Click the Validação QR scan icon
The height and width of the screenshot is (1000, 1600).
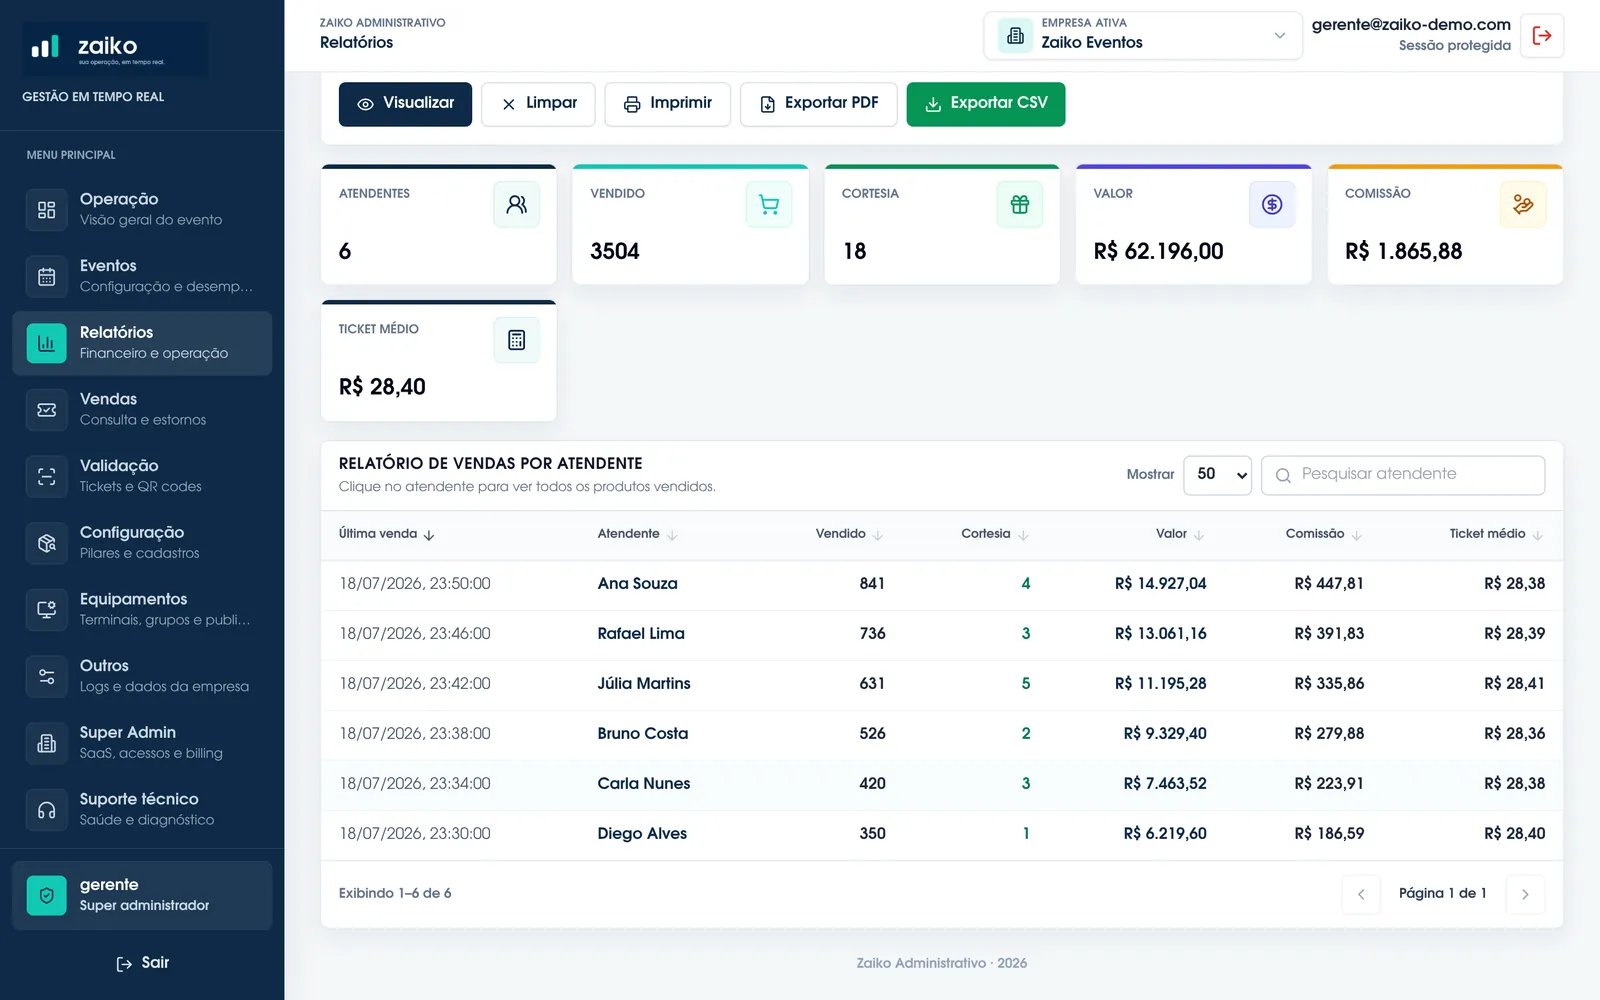47,477
